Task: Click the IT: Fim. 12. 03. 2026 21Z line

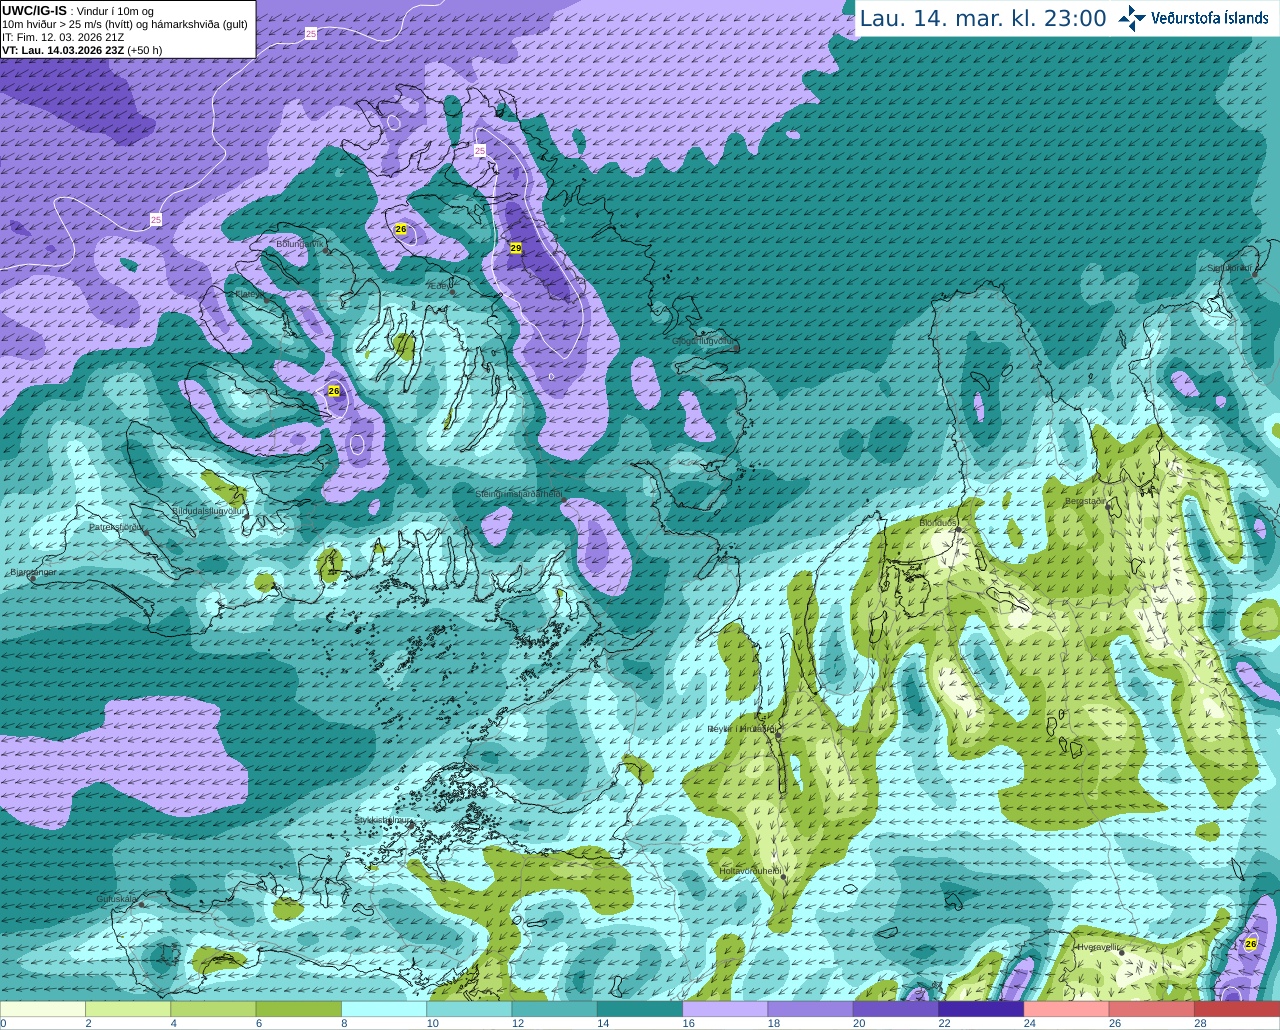Action: coord(63,37)
